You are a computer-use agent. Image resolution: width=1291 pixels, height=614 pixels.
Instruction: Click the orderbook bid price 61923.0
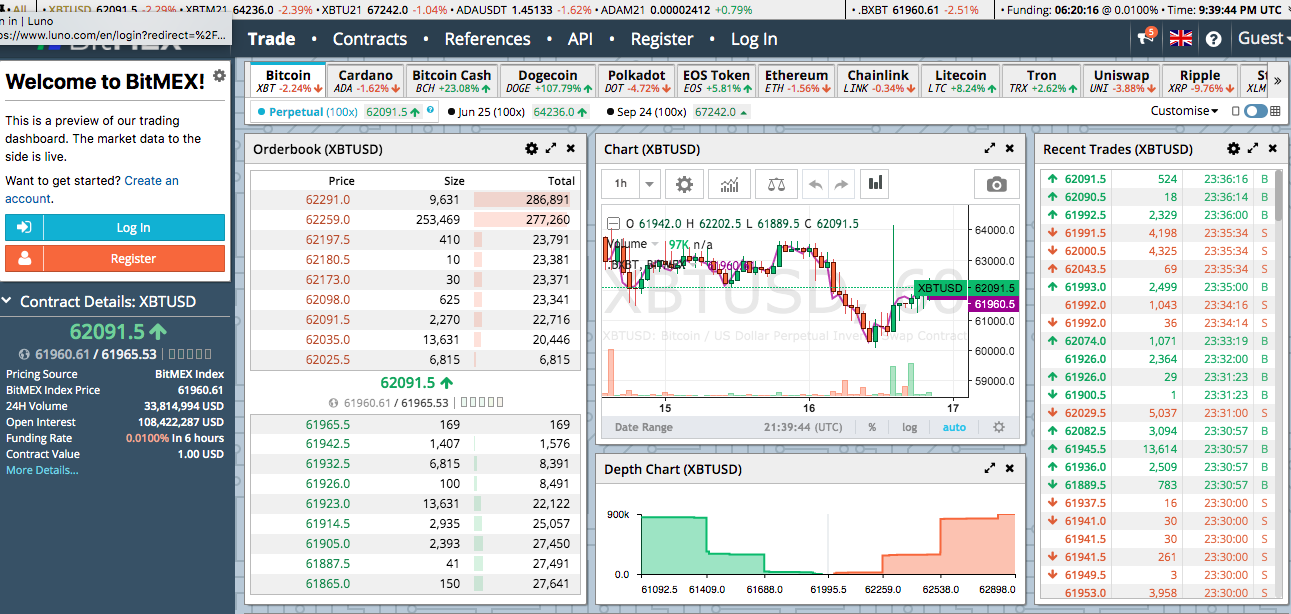(328, 504)
